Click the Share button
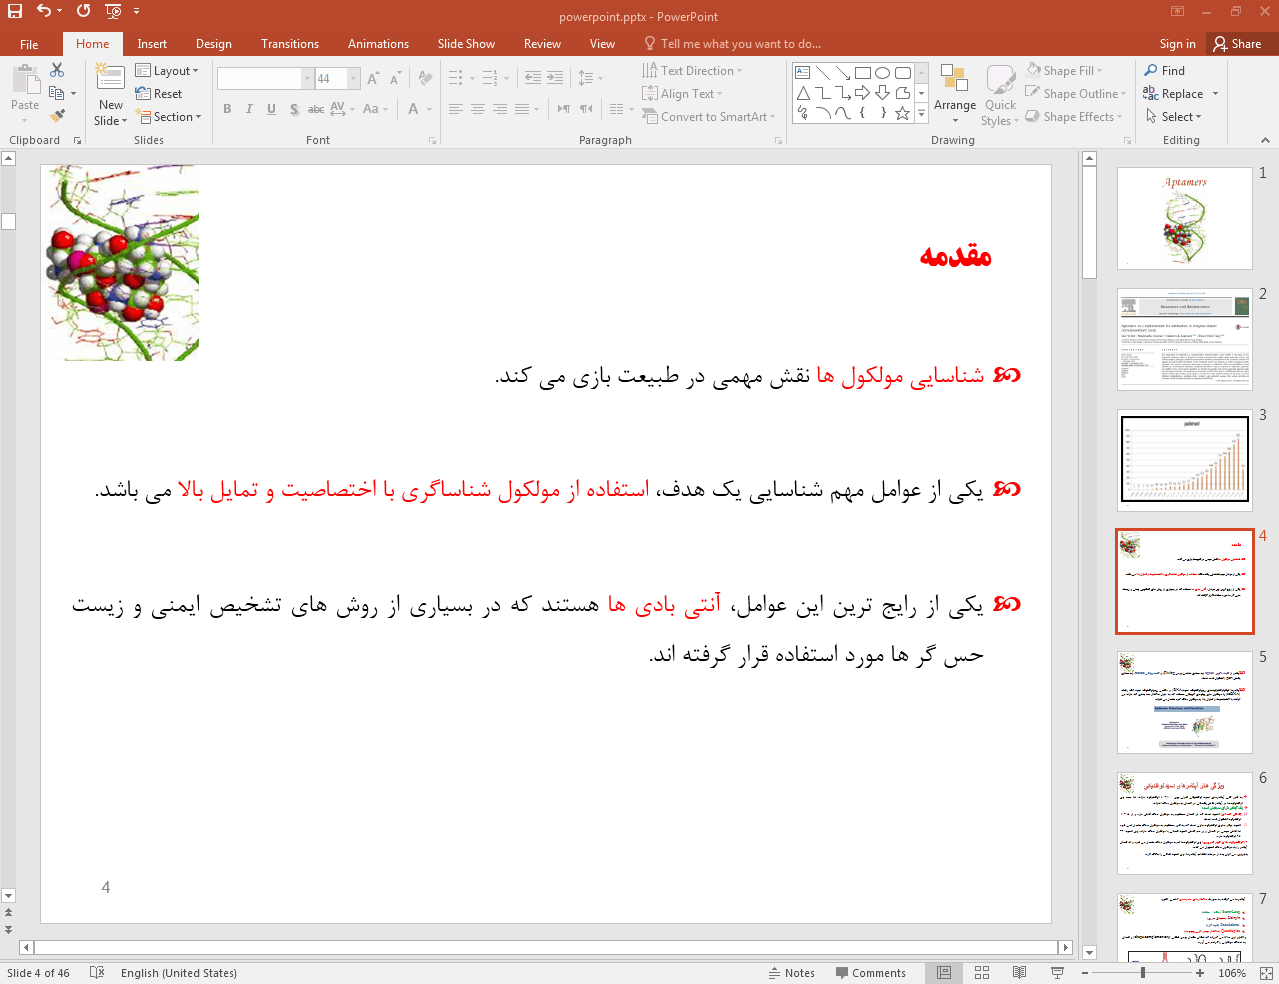This screenshot has width=1279, height=984. tap(1237, 44)
